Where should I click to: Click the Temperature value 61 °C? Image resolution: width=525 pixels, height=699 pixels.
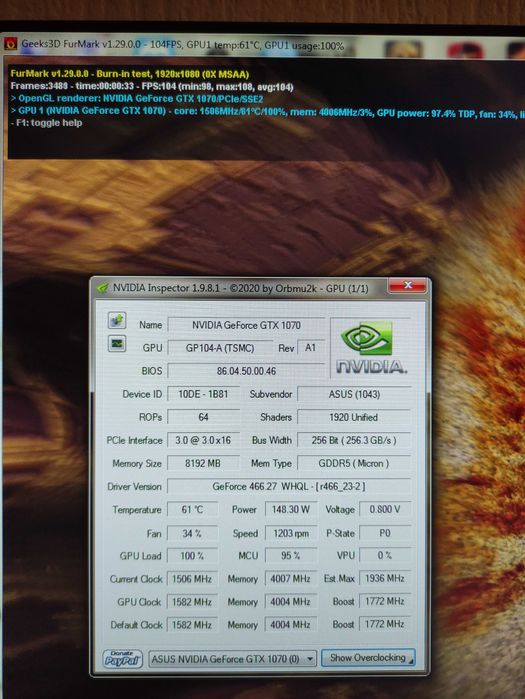[x=193, y=510]
